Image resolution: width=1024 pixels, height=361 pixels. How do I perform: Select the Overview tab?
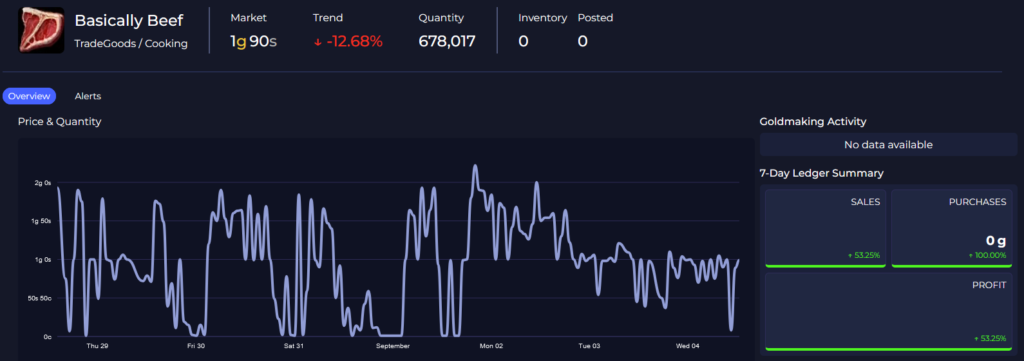(29, 96)
